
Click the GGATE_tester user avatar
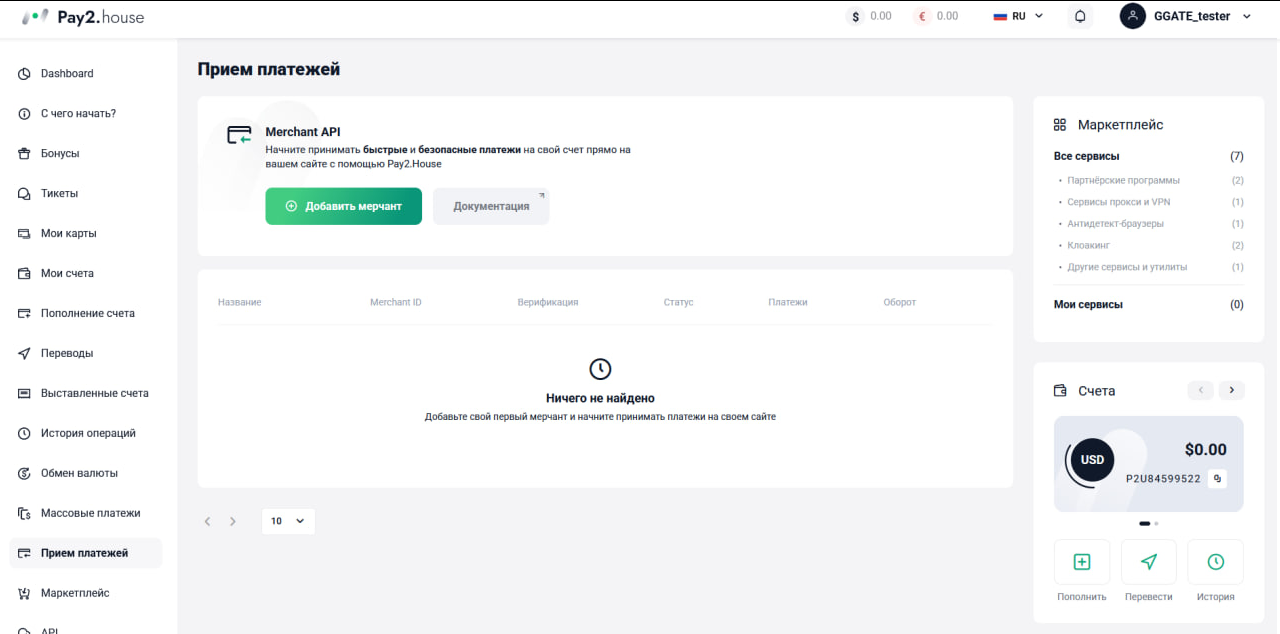coord(1133,16)
